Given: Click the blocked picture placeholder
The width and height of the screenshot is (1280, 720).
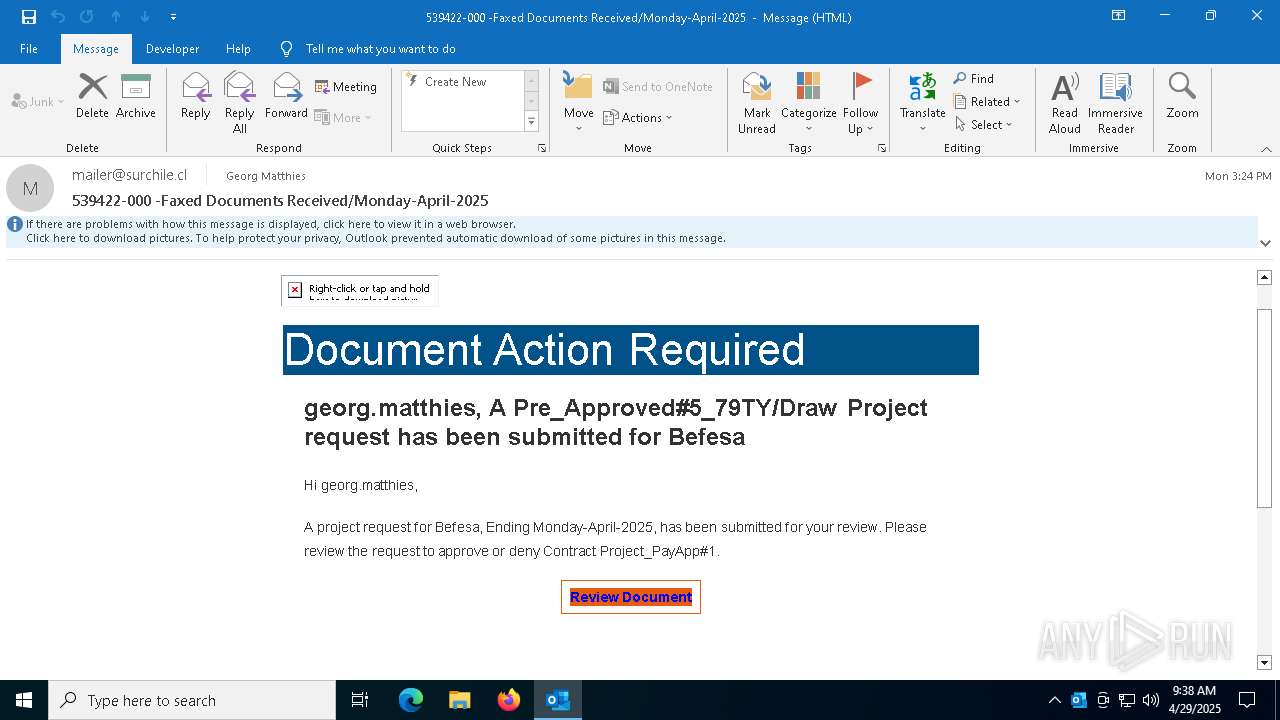Looking at the screenshot, I should click(x=360, y=290).
